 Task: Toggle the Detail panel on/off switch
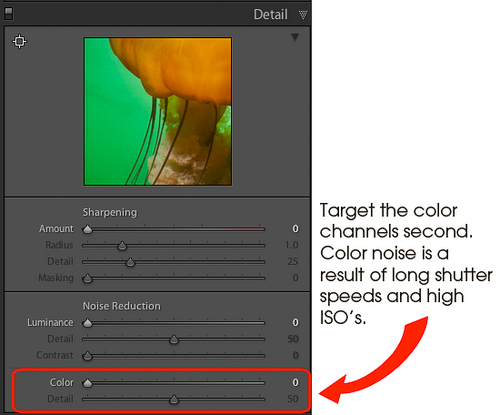click(9, 14)
